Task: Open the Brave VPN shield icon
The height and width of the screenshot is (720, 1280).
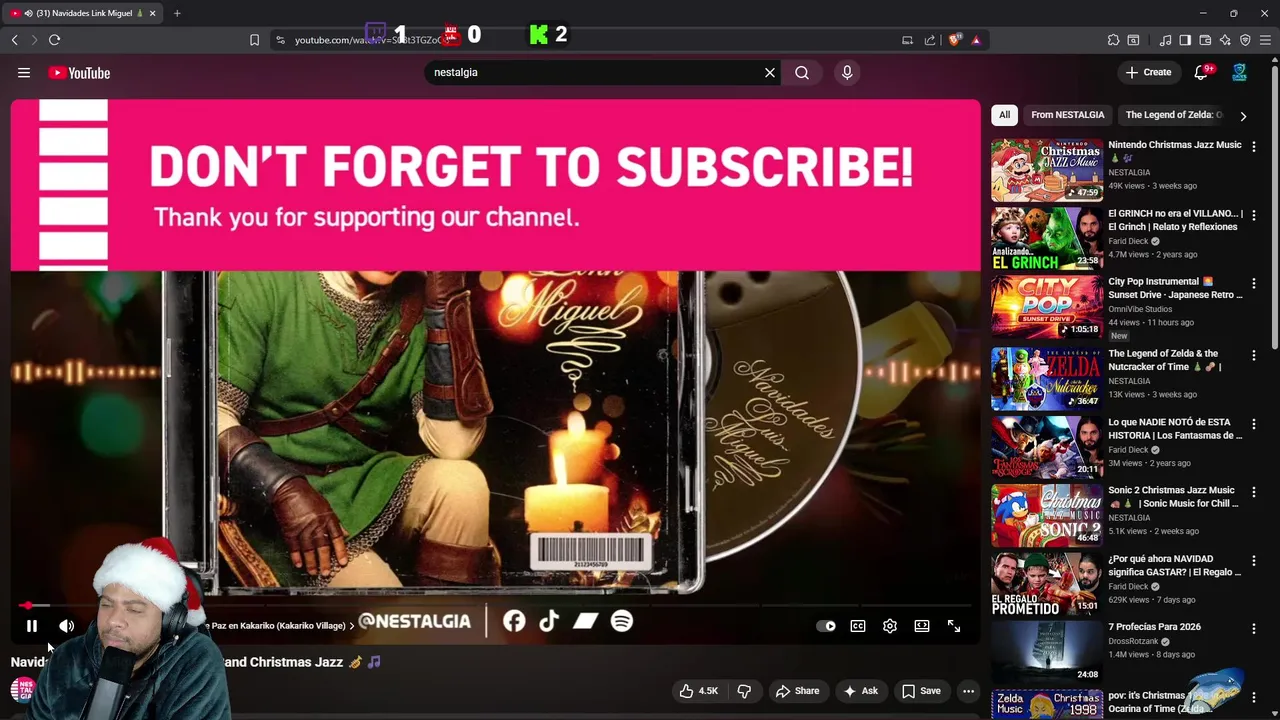Action: pyautogui.click(x=1245, y=40)
